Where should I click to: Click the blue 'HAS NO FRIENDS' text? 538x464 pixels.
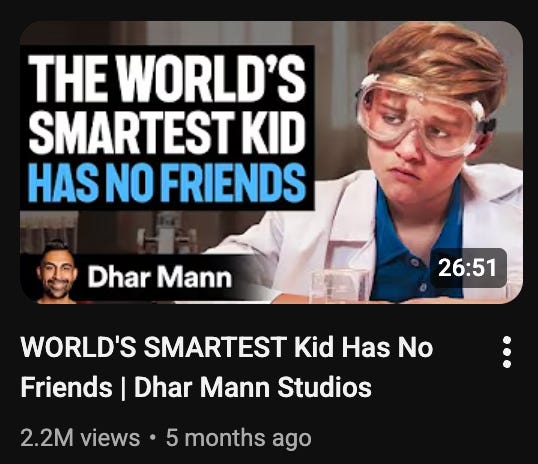[167, 182]
